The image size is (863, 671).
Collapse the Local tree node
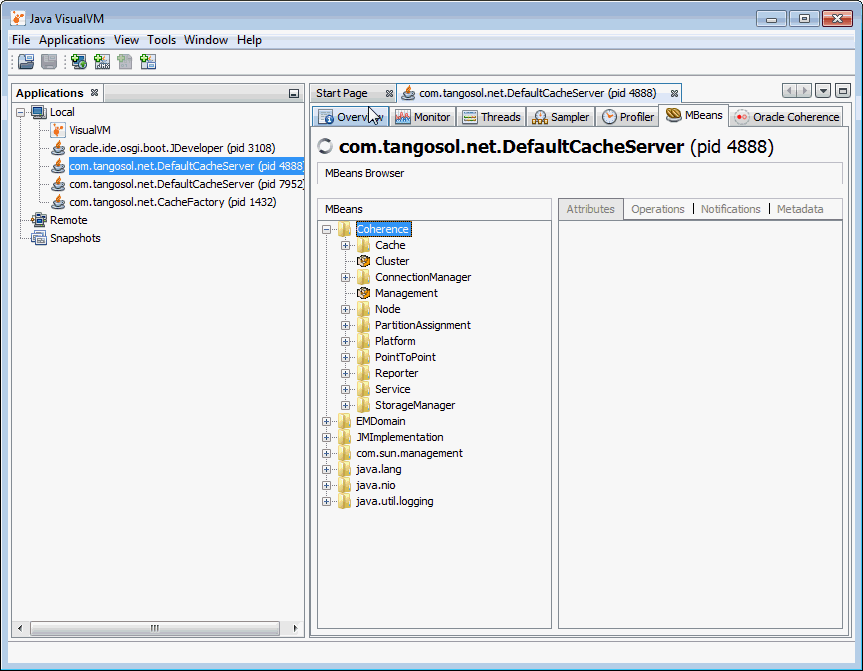[x=20, y=112]
